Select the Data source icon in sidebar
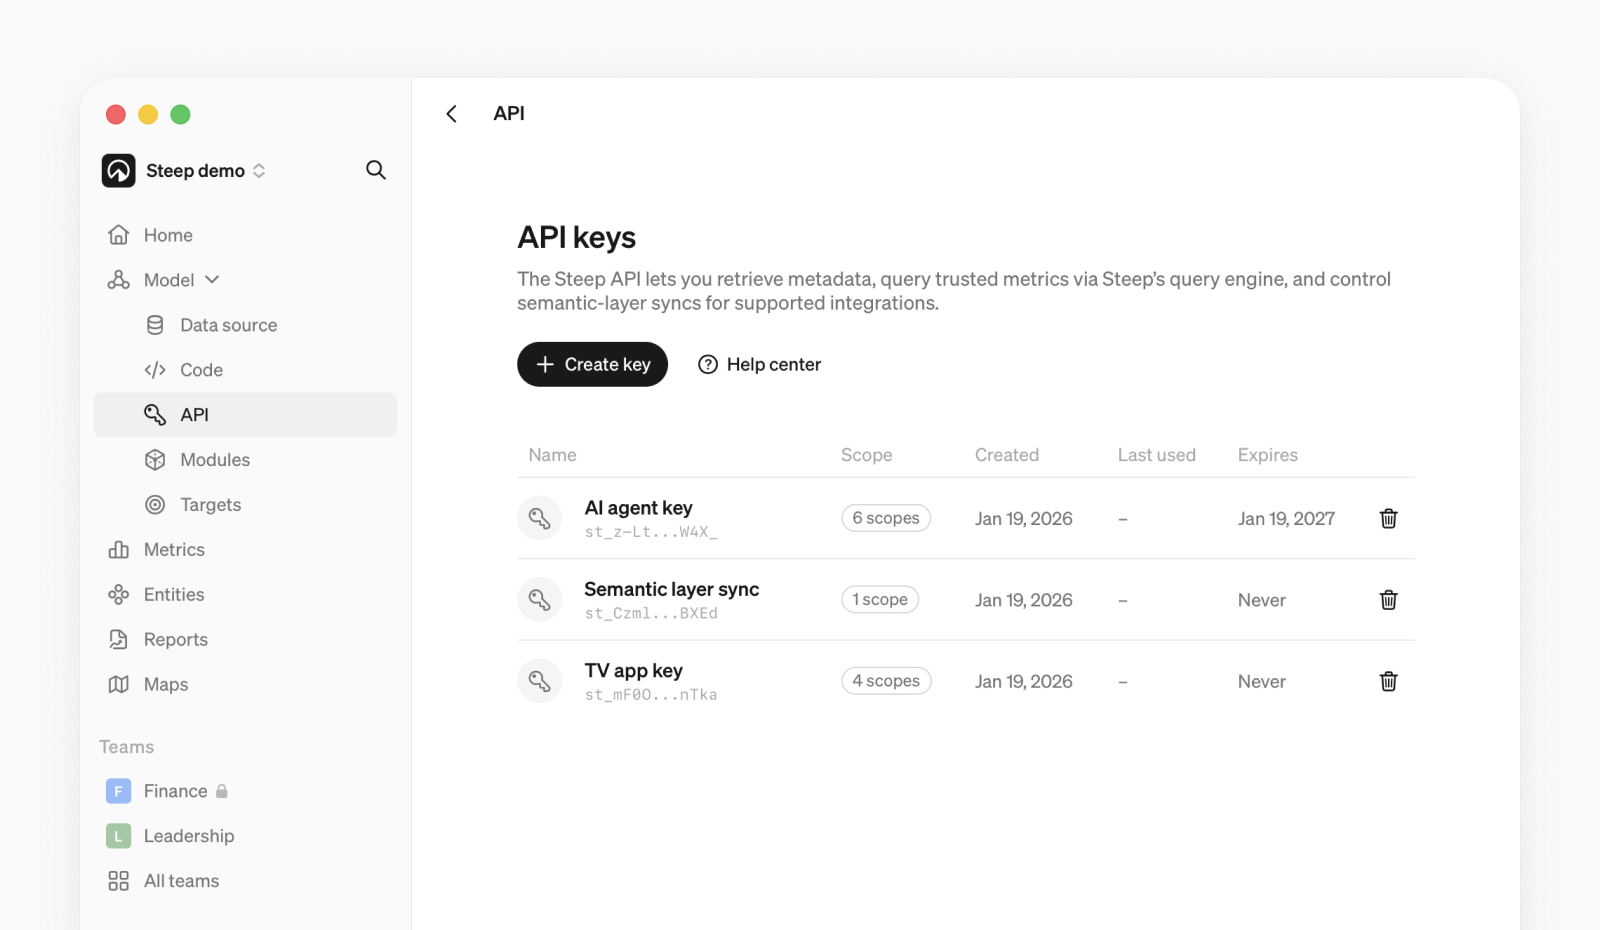Image resolution: width=1600 pixels, height=930 pixels. tap(155, 324)
